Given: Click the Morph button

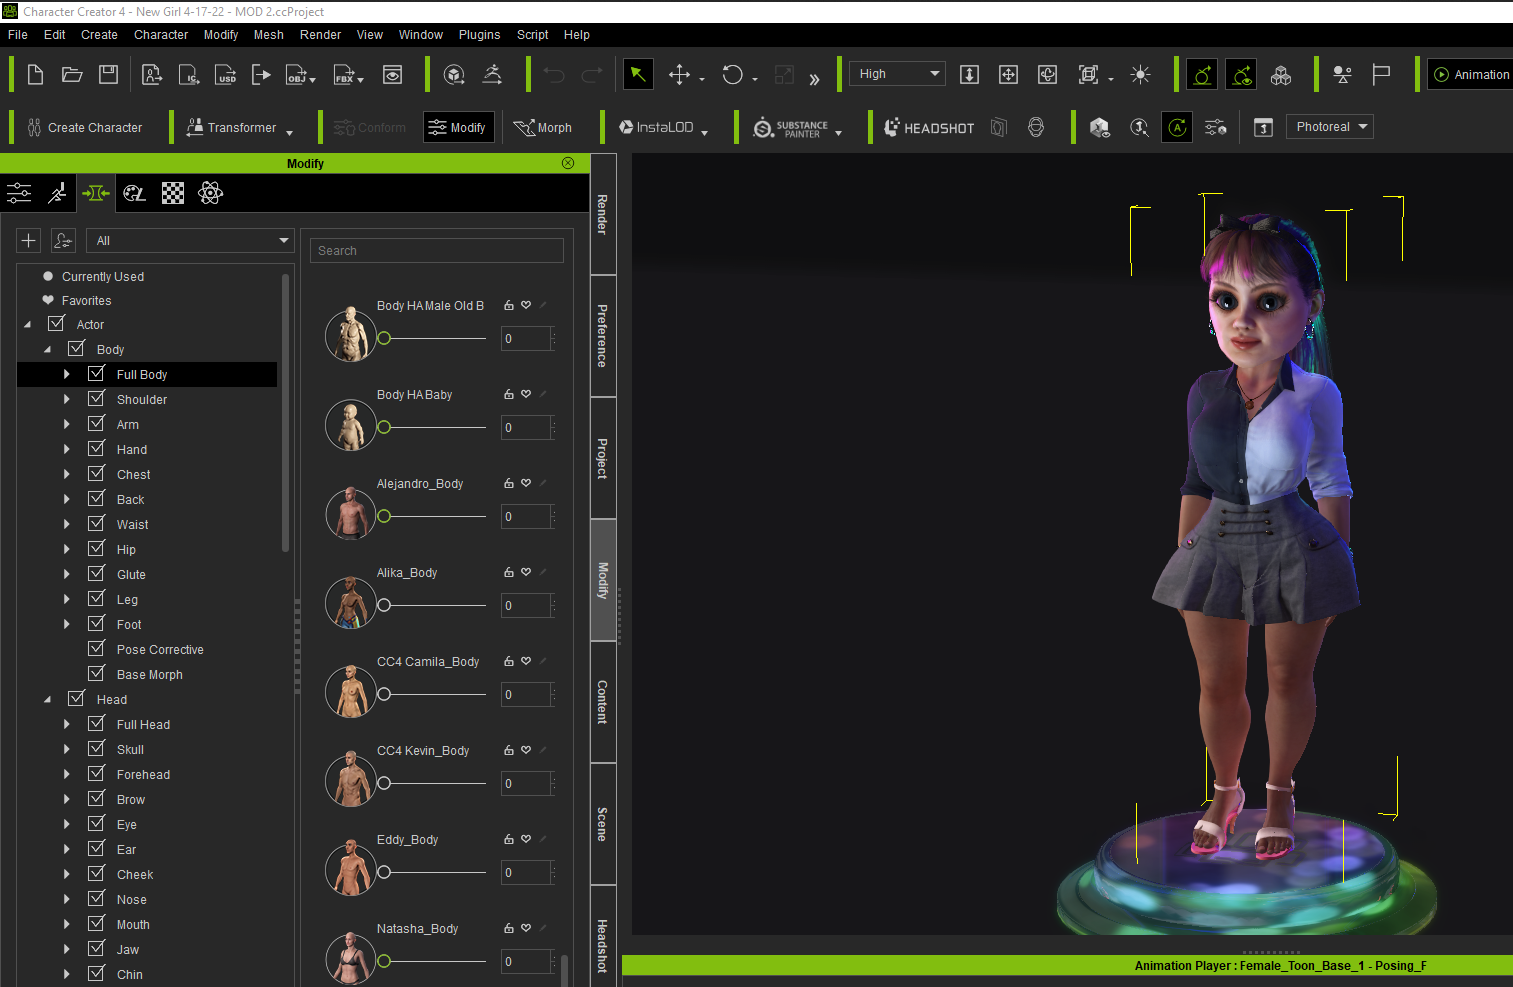Looking at the screenshot, I should pyautogui.click(x=542, y=128).
